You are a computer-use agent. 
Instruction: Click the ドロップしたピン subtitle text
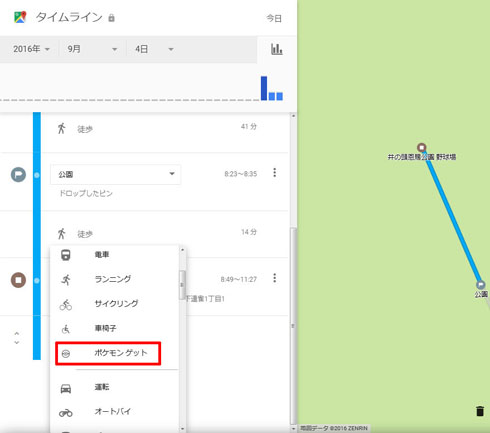(x=86, y=193)
